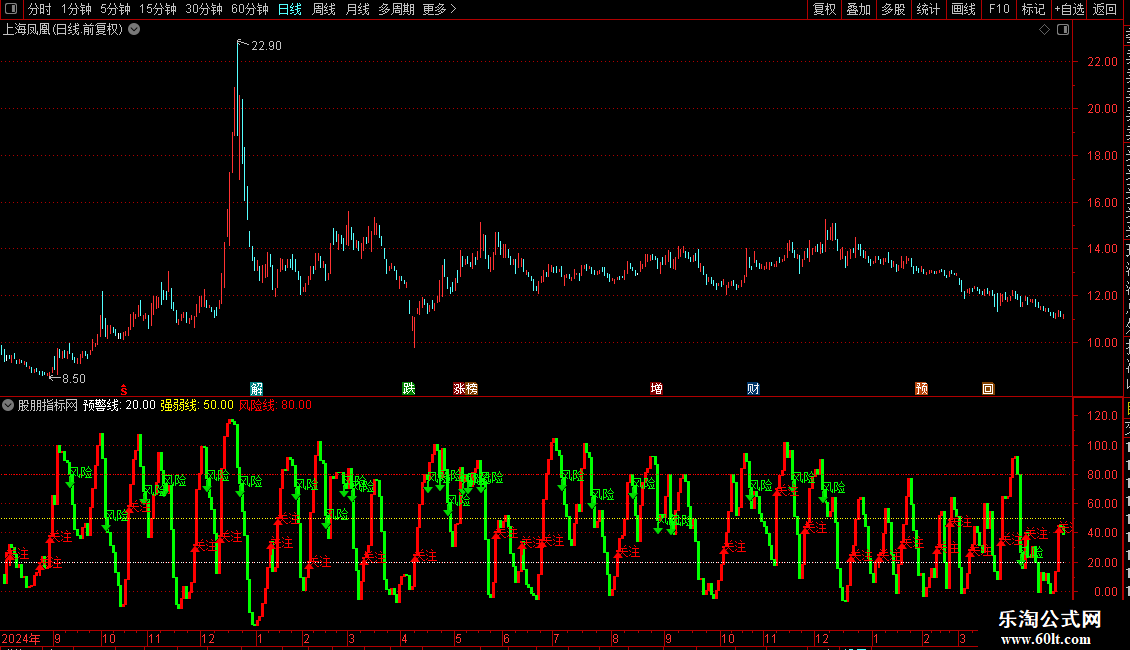The image size is (1130, 650).
Task: Switch to 分时 intraday view
Action: (40, 9)
